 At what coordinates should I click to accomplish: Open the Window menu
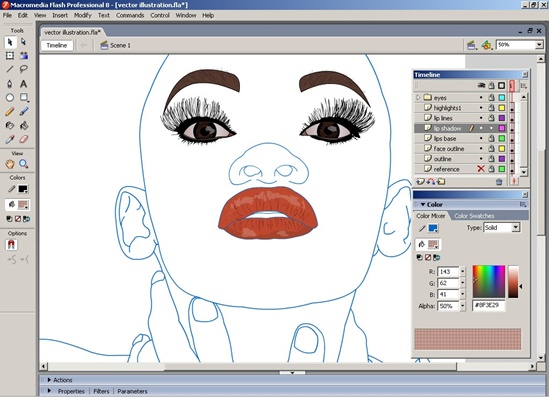(x=186, y=15)
